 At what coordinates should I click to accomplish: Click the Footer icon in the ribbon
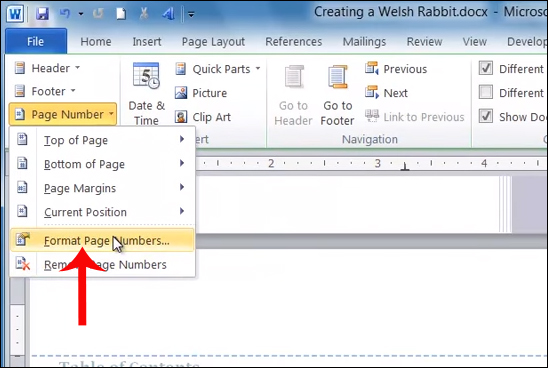20,91
